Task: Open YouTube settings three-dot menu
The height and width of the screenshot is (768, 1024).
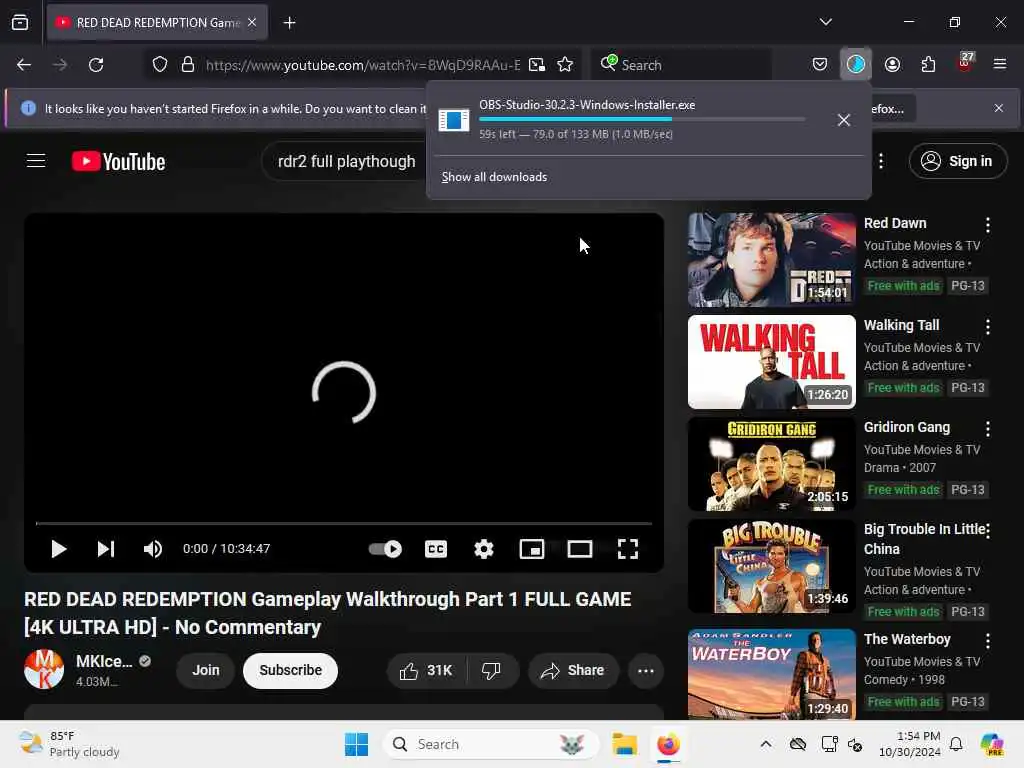Action: point(881,161)
